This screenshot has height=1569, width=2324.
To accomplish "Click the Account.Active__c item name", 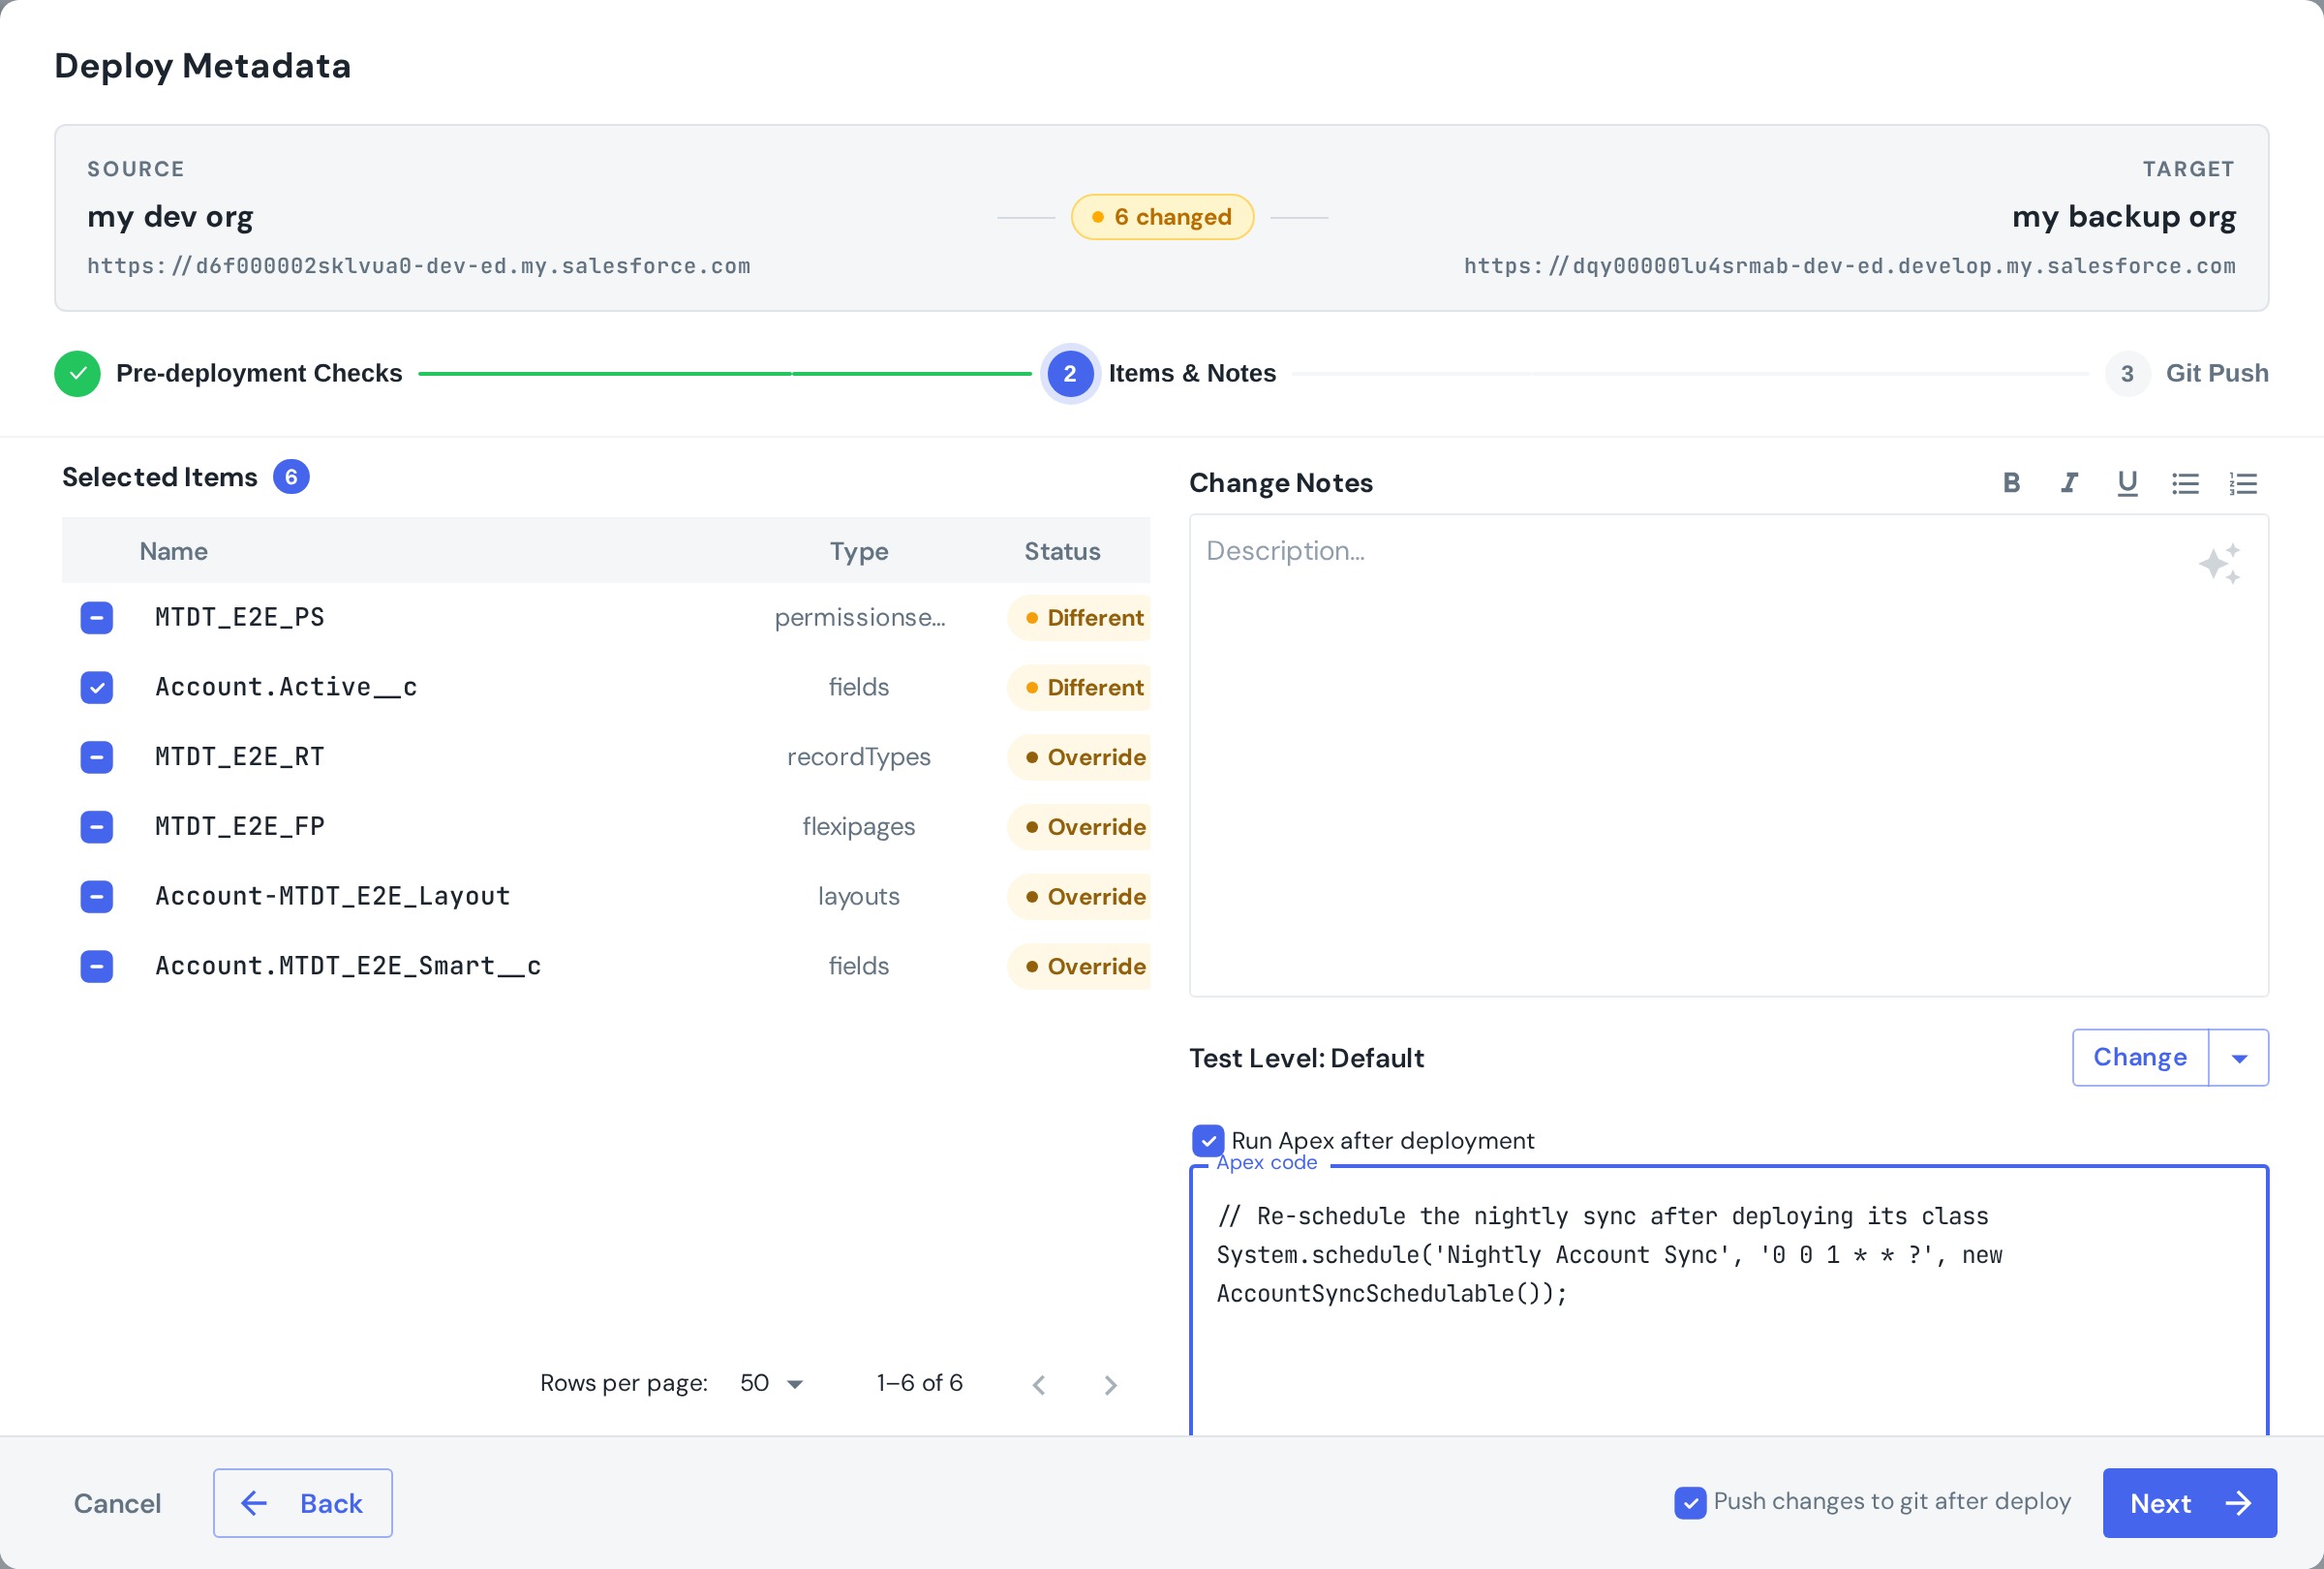I will tap(286, 687).
